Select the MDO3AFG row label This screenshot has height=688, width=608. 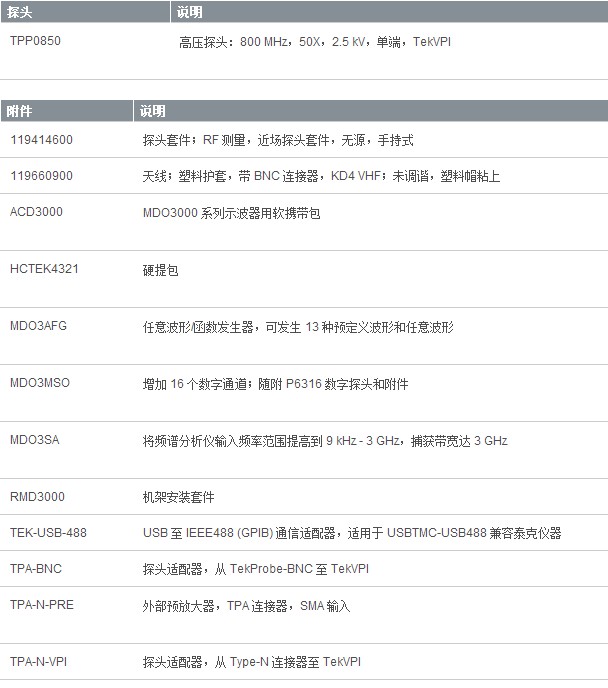click(39, 327)
